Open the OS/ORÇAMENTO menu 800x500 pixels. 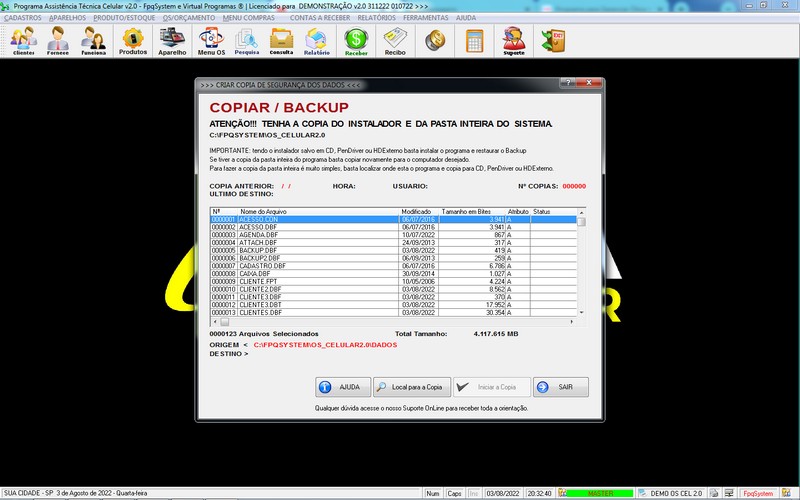(x=189, y=18)
